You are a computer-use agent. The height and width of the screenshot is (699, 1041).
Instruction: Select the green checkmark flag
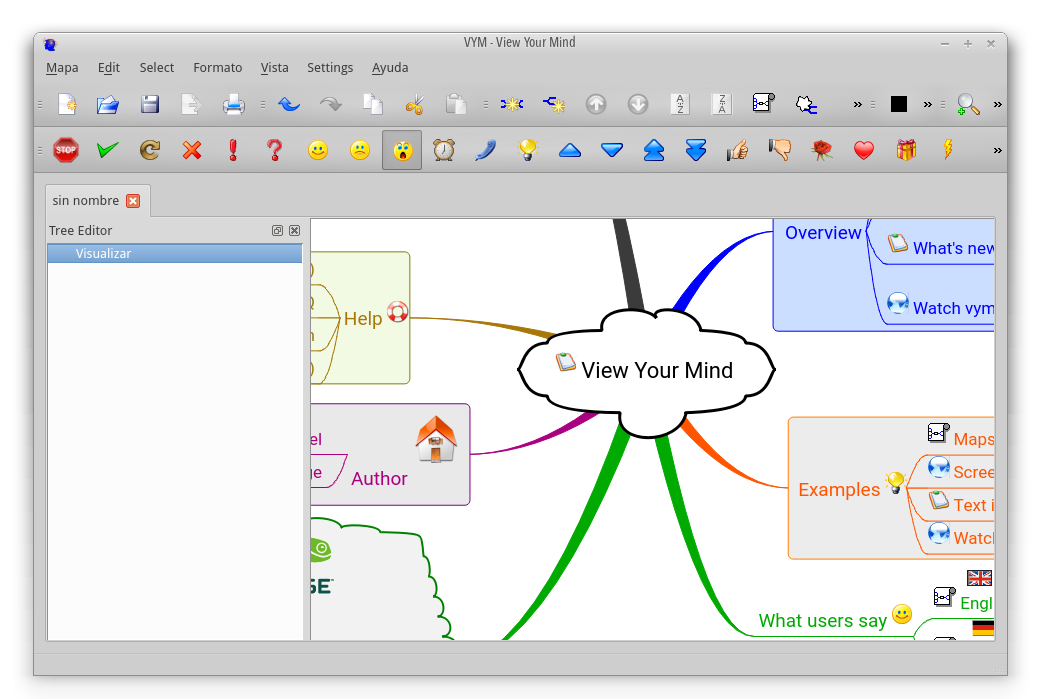pyautogui.click(x=108, y=150)
